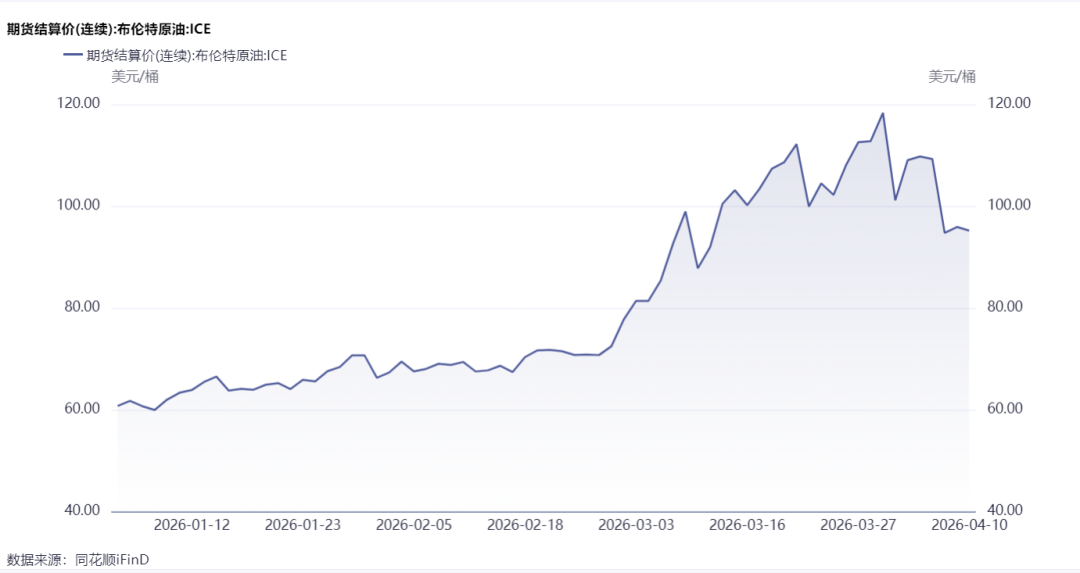Select the 2026-02-18 date label
The height and width of the screenshot is (573, 1080).
coord(525,525)
